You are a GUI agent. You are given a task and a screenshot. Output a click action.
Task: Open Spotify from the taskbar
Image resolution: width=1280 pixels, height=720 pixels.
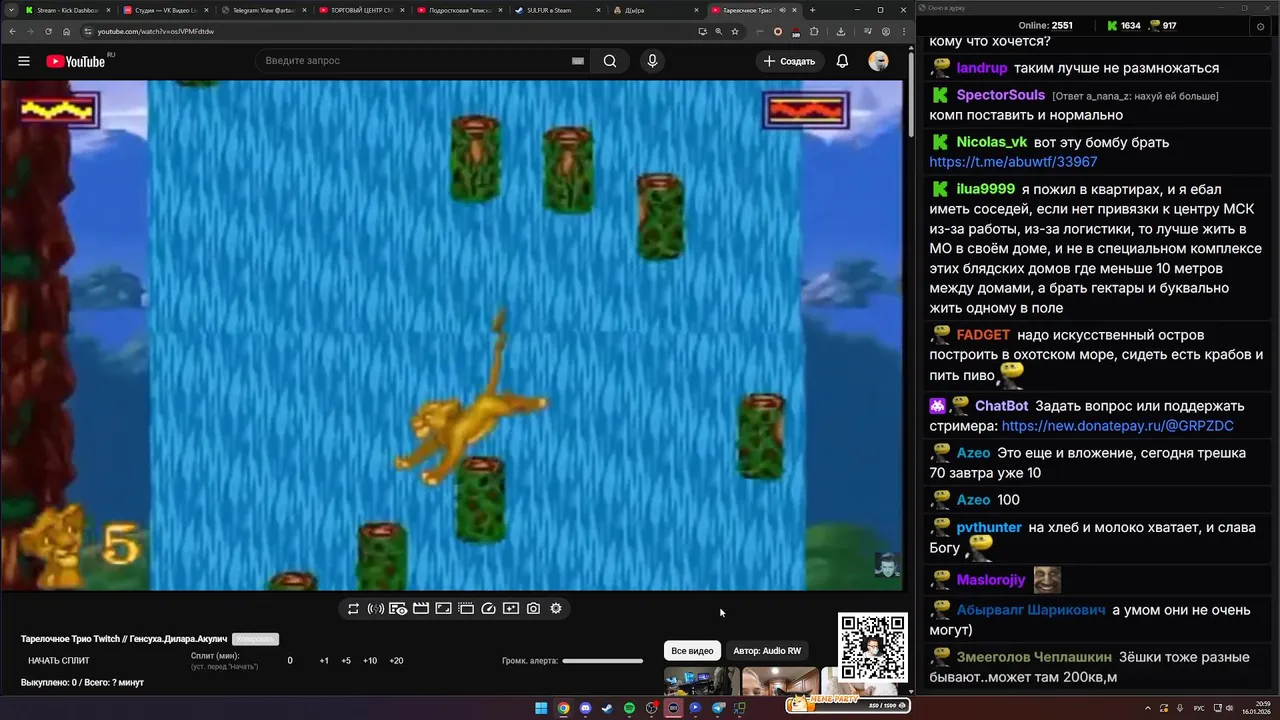tap(629, 708)
